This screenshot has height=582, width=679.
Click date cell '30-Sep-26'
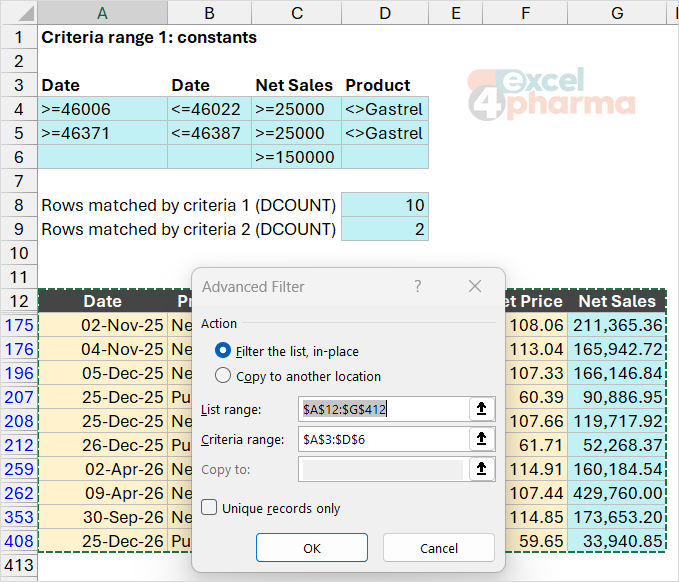click(x=103, y=517)
